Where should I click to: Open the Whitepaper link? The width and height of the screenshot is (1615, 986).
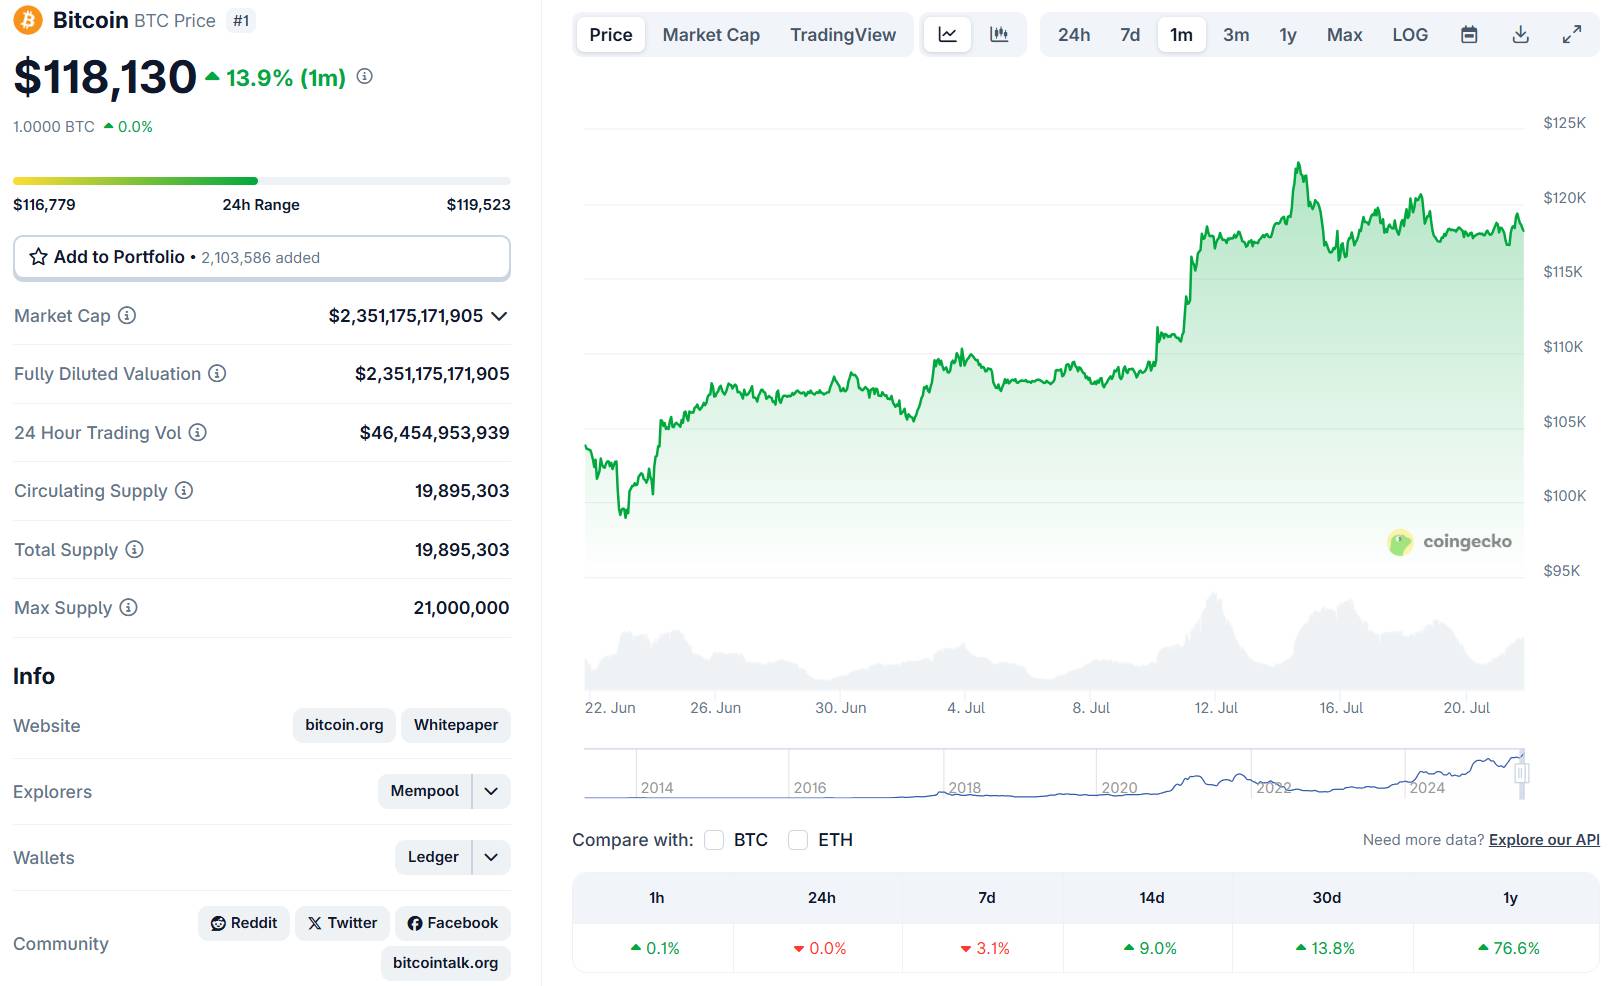coord(456,725)
